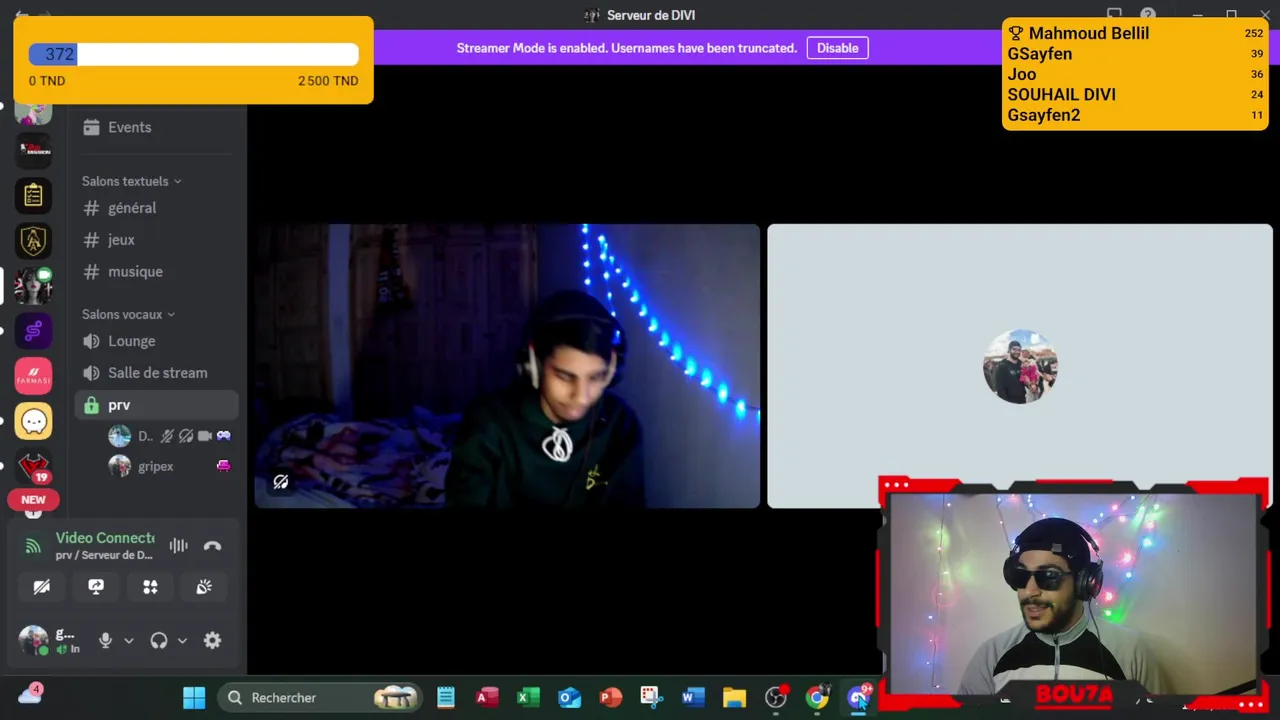Click SOUHAIL DIVI leaderboard entry
This screenshot has height=720, width=1280.
(x=1135, y=94)
